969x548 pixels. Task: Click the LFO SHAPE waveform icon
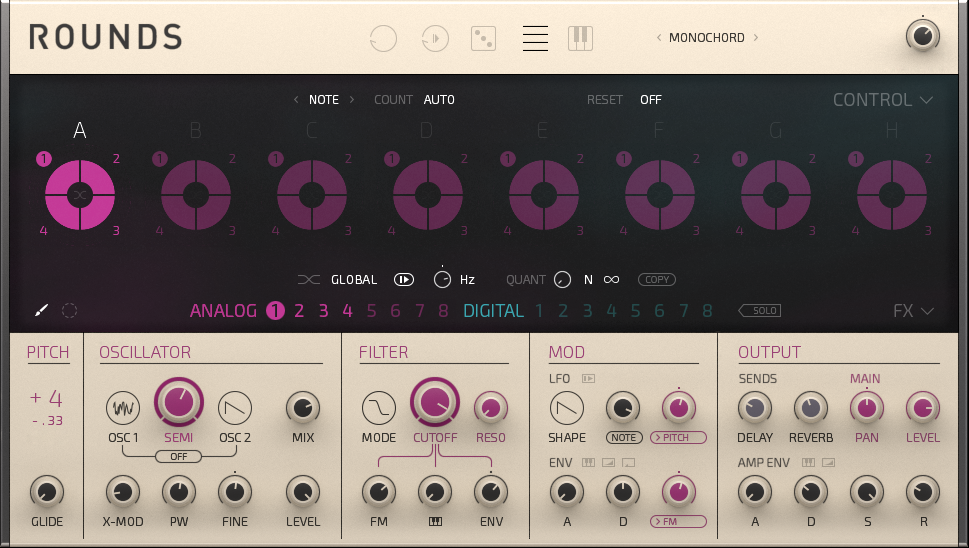pos(567,407)
